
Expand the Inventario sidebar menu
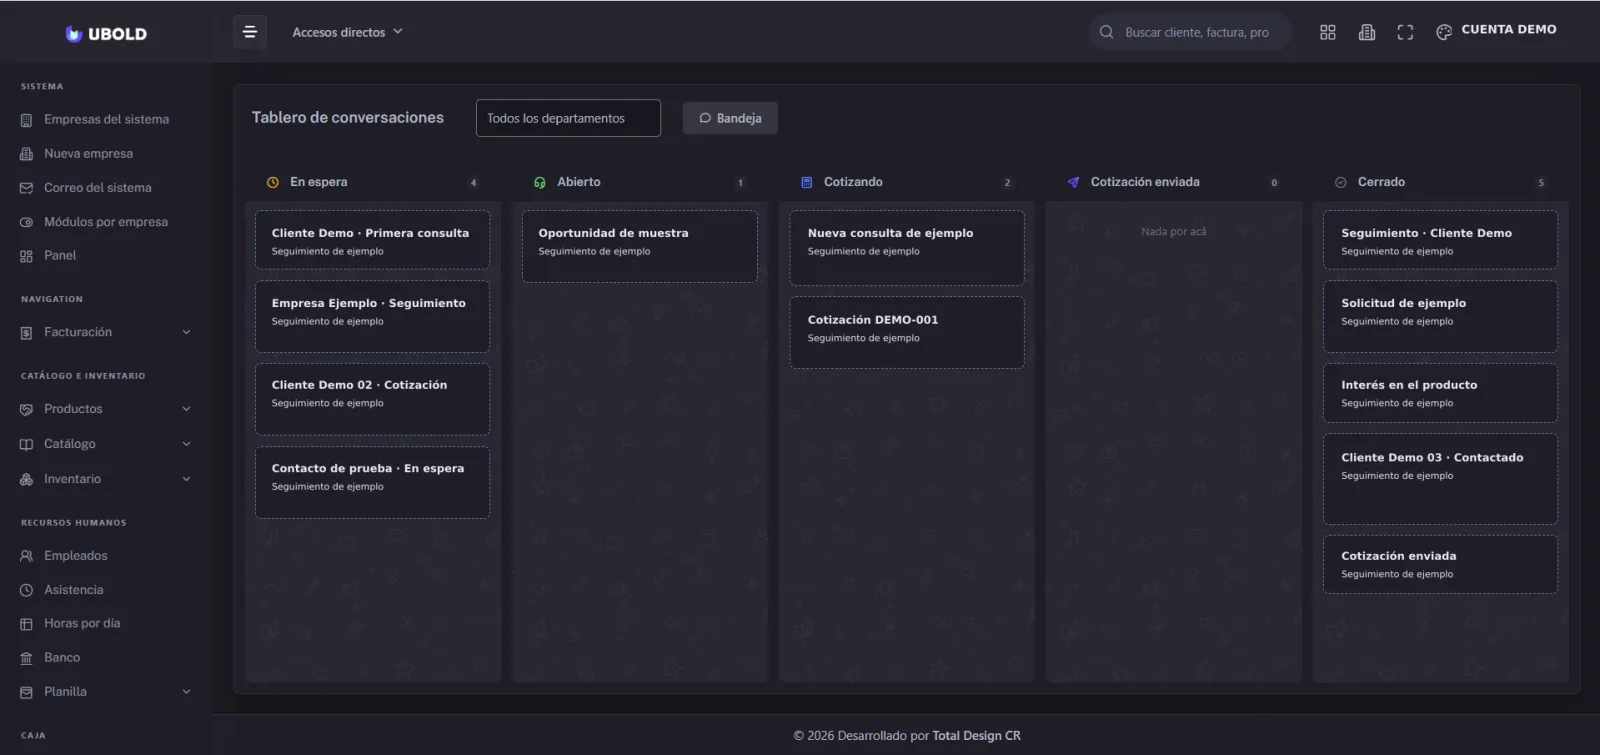tap(105, 479)
